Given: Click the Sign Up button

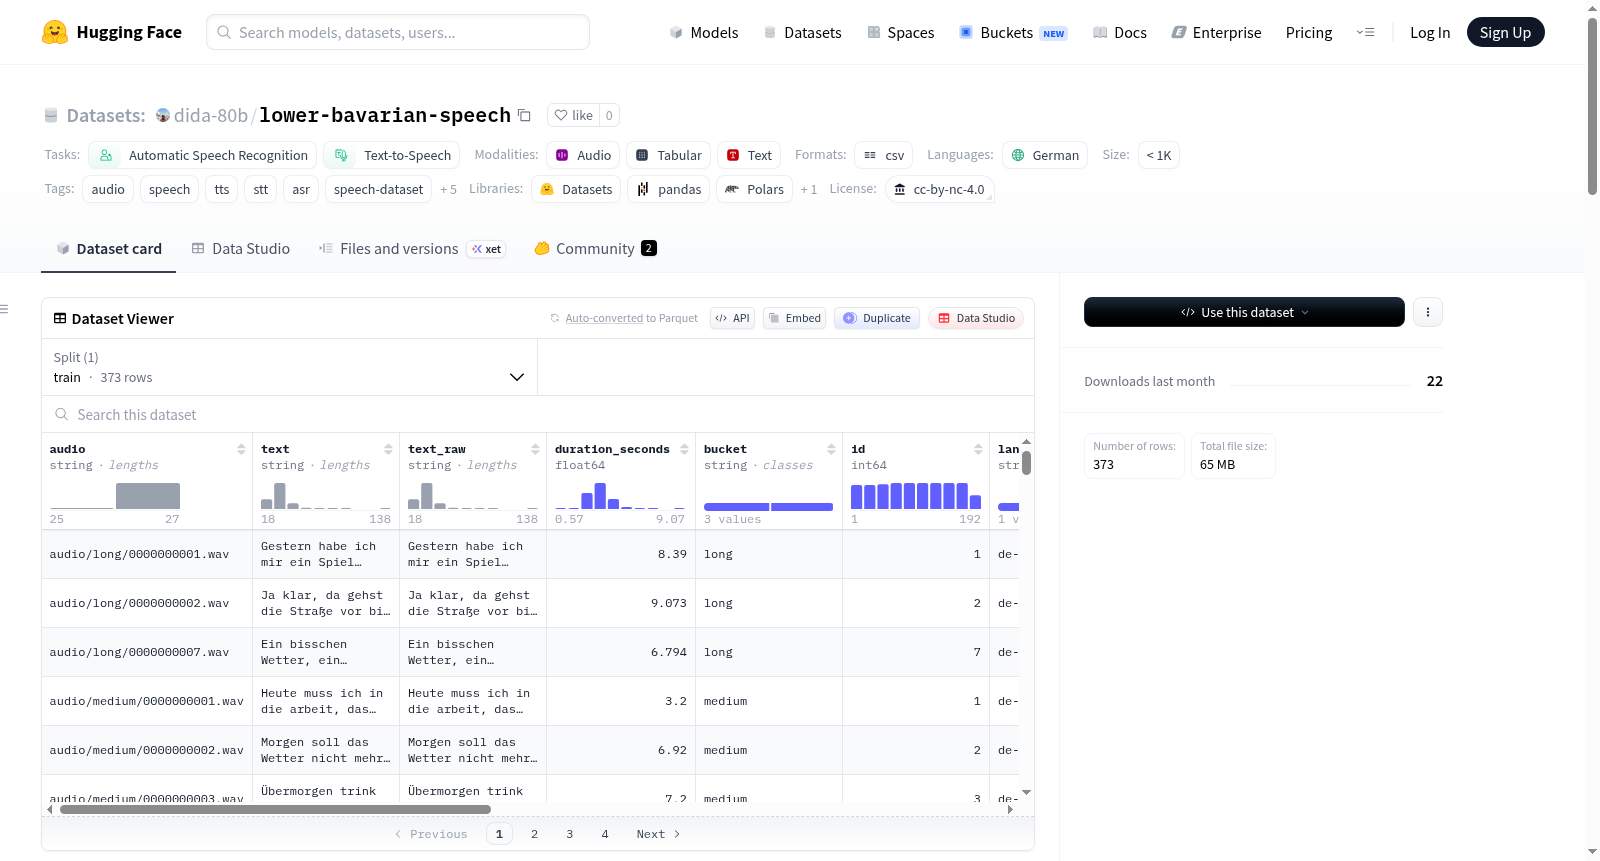Looking at the screenshot, I should click(1505, 32).
